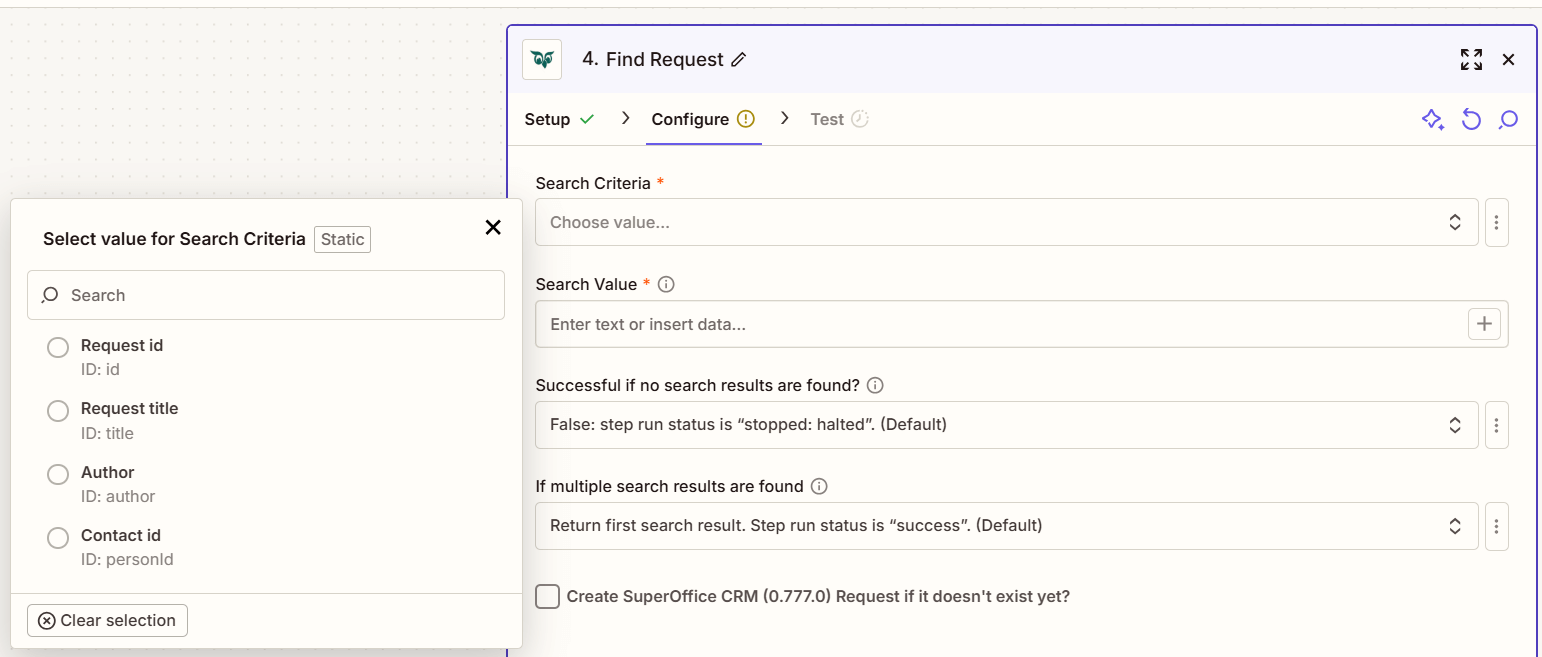Screen dimensions: 1542x657
Task: Switch to the Test tab
Action: pyautogui.click(x=827, y=119)
